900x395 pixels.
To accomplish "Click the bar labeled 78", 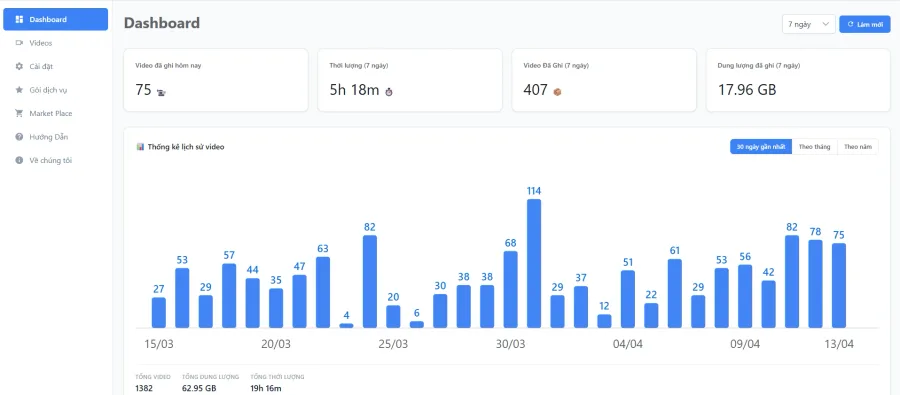I will pyautogui.click(x=815, y=284).
